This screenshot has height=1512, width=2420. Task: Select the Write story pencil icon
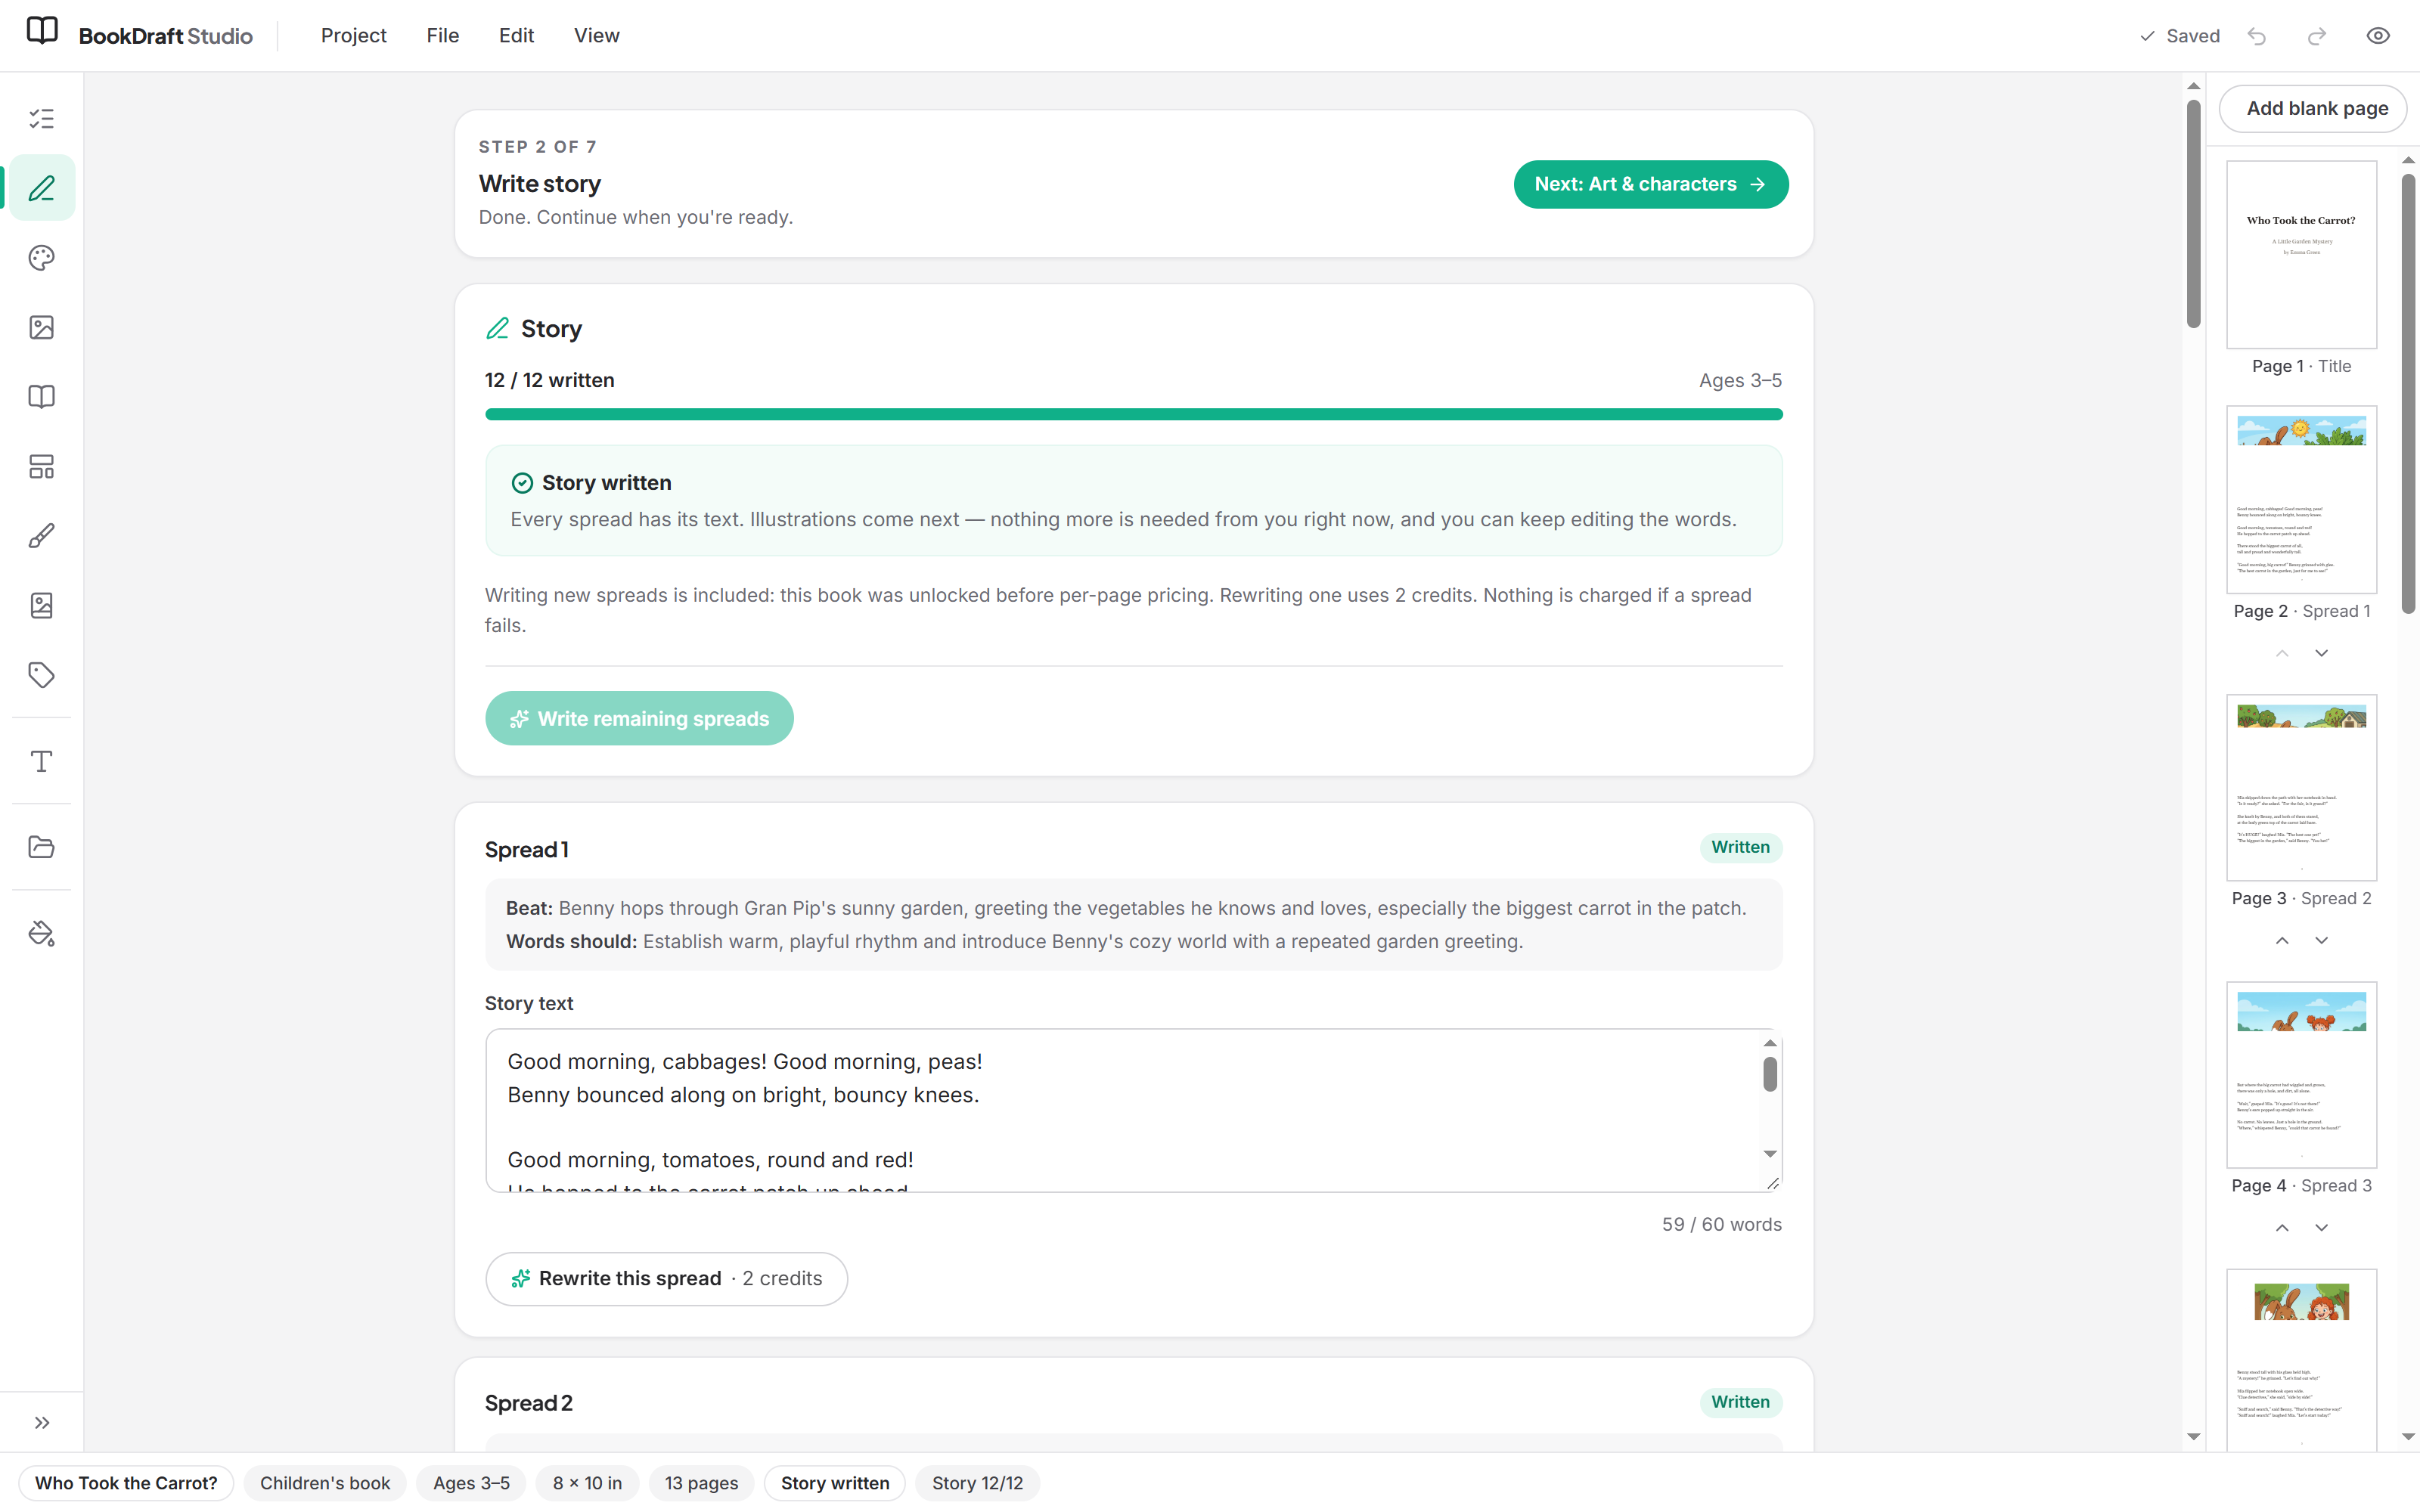click(x=41, y=188)
